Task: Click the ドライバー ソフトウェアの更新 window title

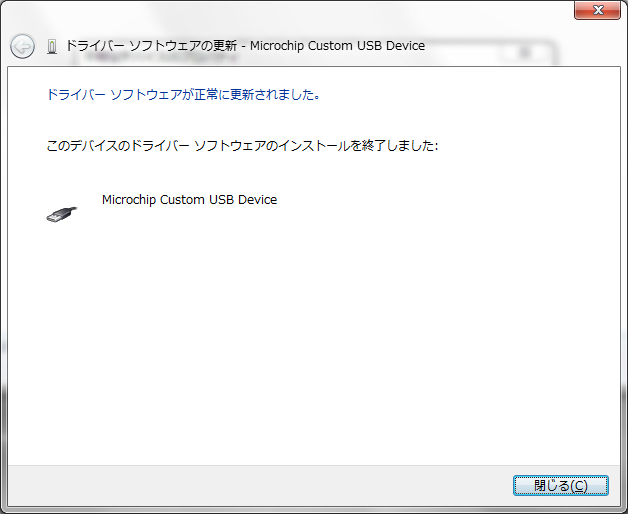Action: tap(245, 46)
